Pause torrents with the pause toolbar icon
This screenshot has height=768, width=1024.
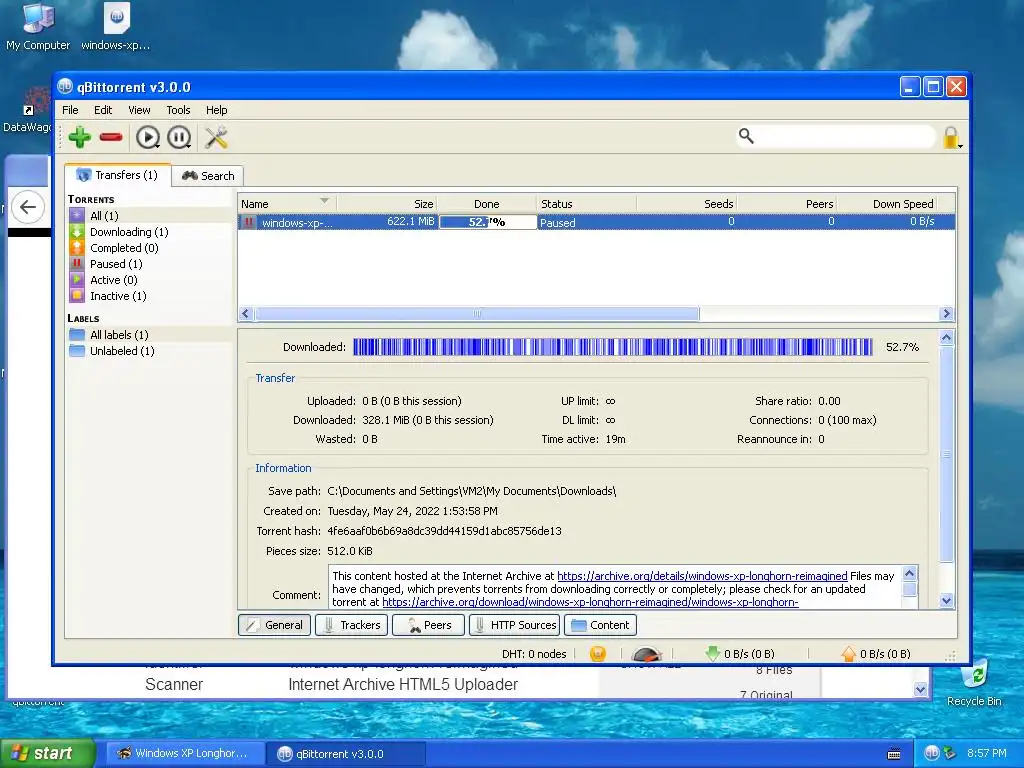(179, 137)
